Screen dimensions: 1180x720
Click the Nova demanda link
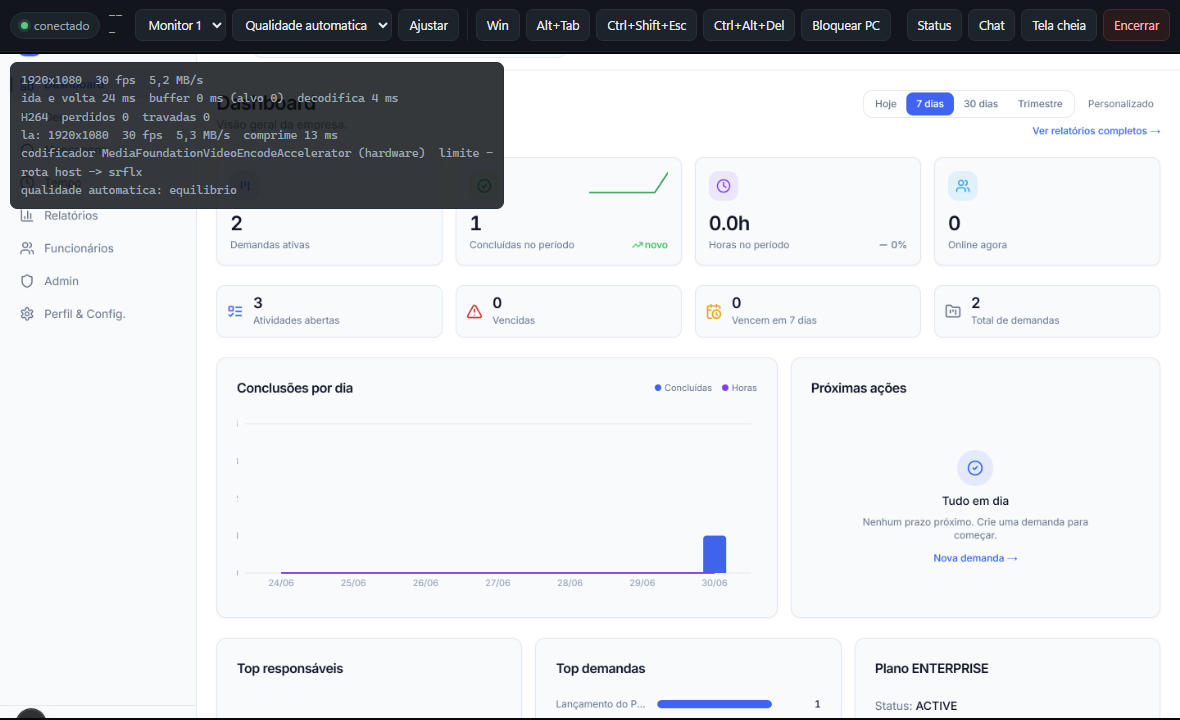pyautogui.click(x=975, y=558)
